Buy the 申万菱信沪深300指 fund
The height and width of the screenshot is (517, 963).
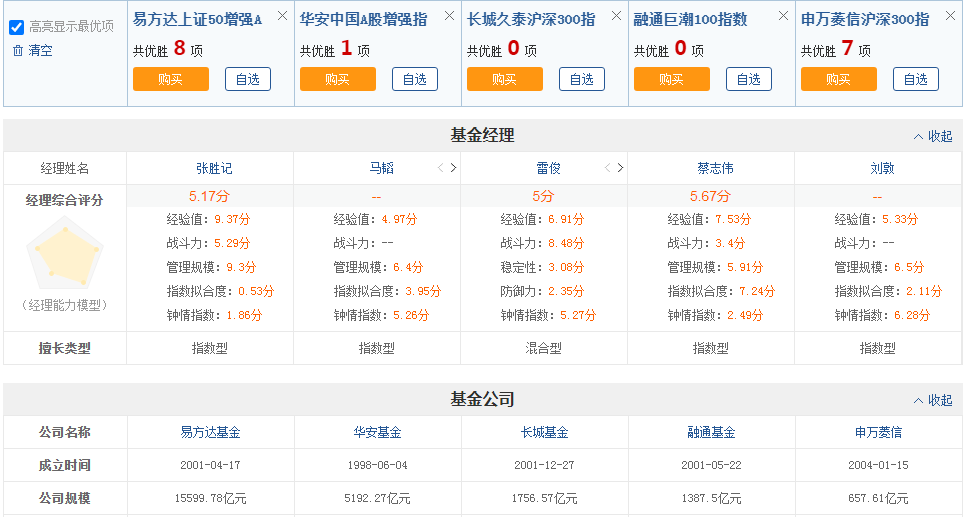pyautogui.click(x=839, y=79)
